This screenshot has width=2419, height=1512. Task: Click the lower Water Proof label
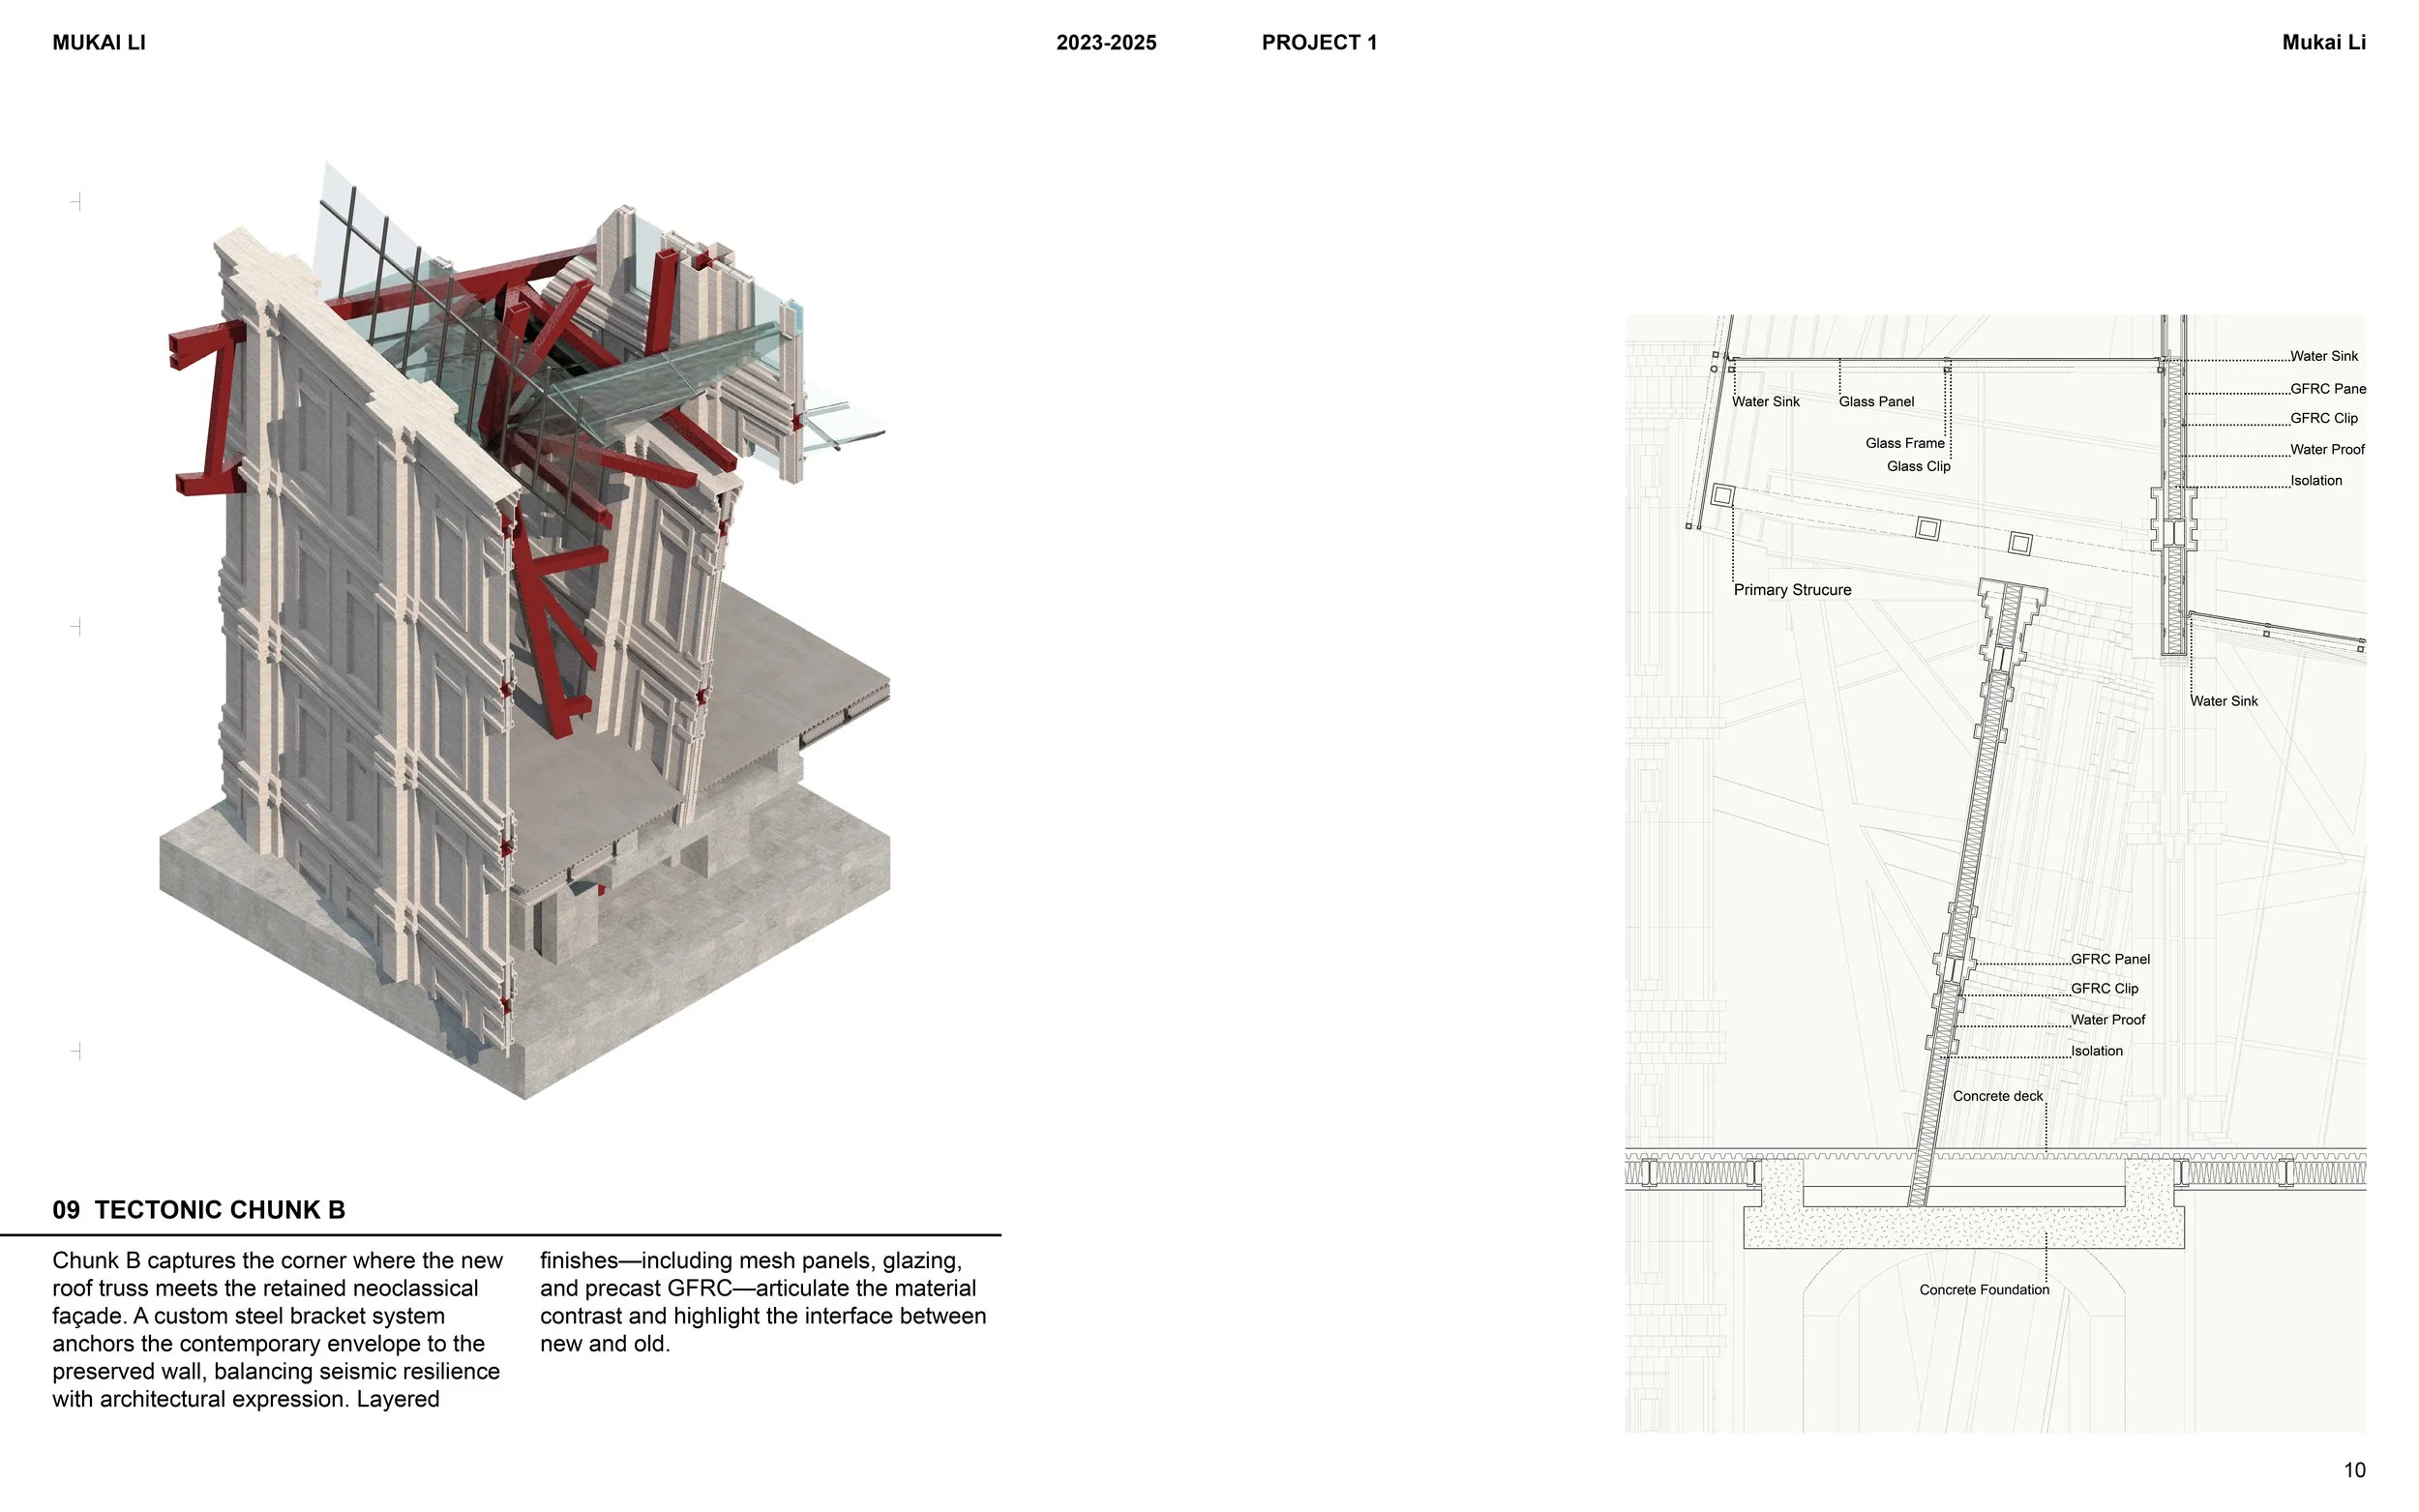[2108, 1020]
